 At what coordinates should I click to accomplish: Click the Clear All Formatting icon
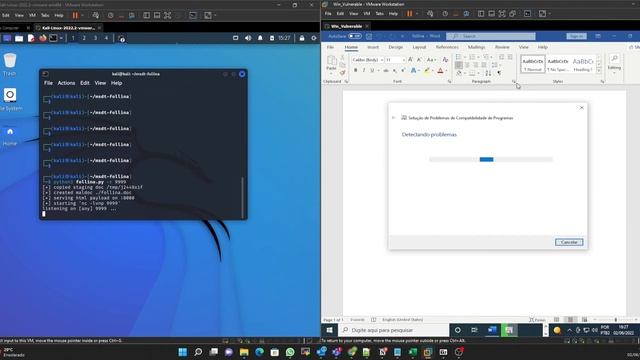pos(445,60)
